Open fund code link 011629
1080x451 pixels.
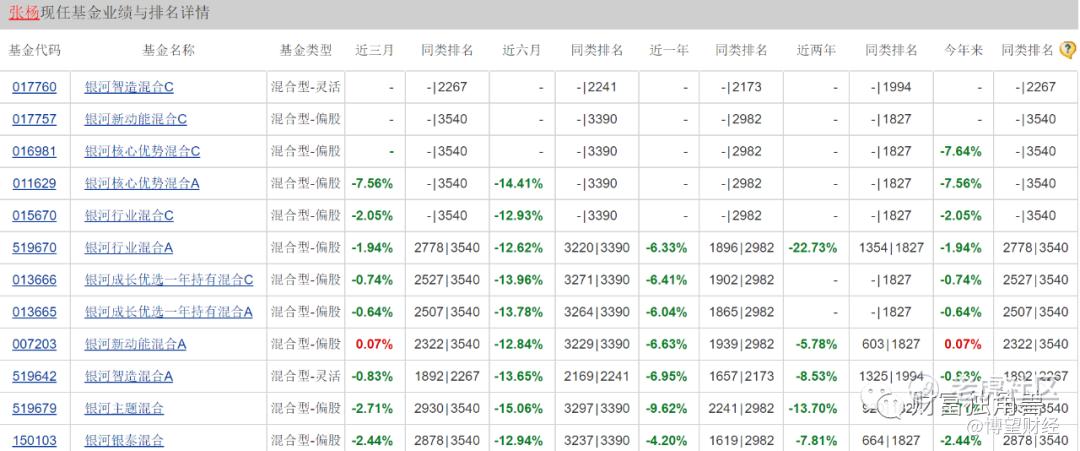(x=34, y=183)
